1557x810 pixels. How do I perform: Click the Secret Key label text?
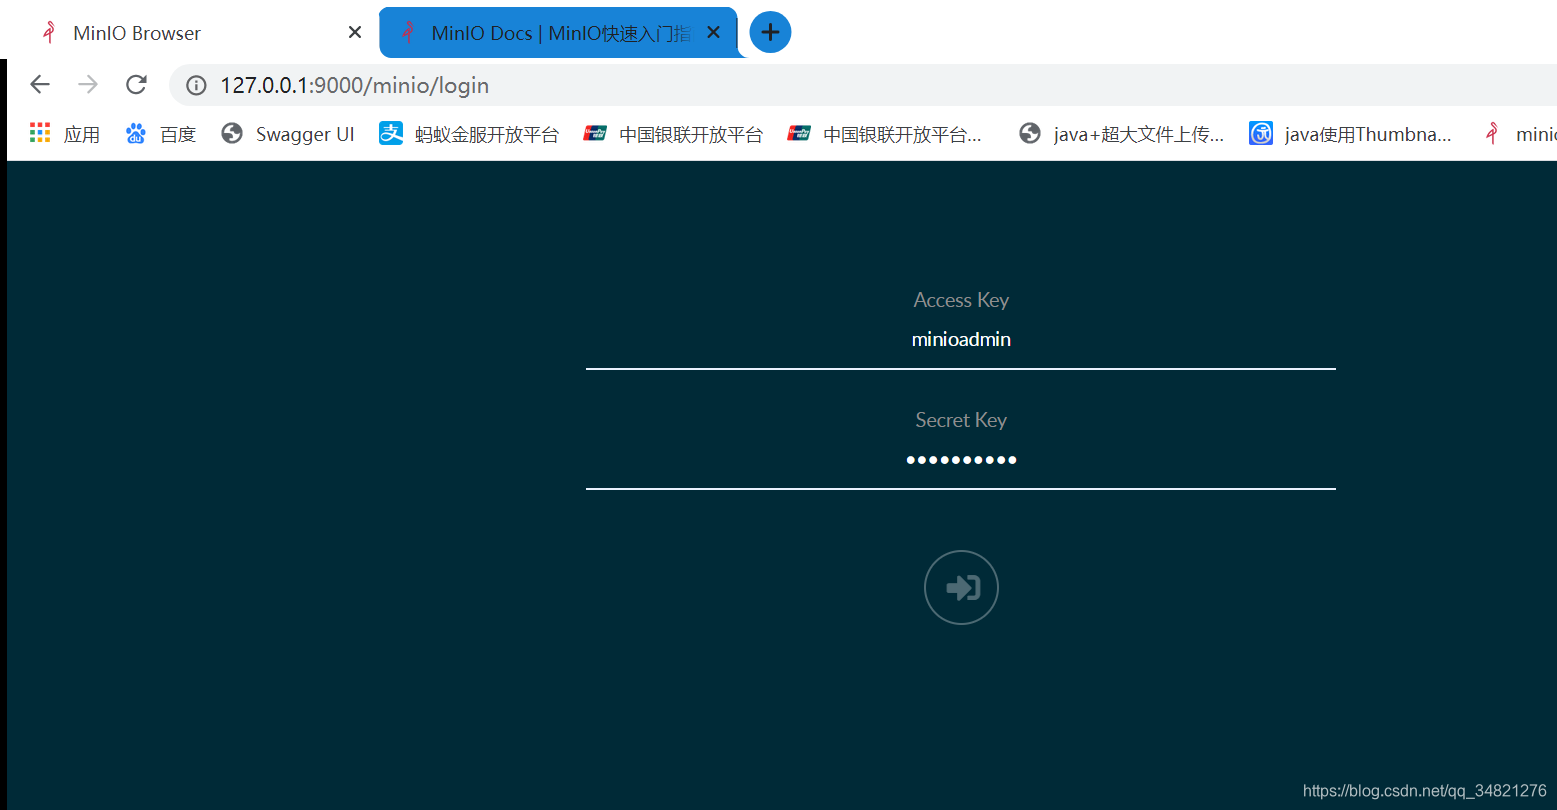(x=961, y=420)
